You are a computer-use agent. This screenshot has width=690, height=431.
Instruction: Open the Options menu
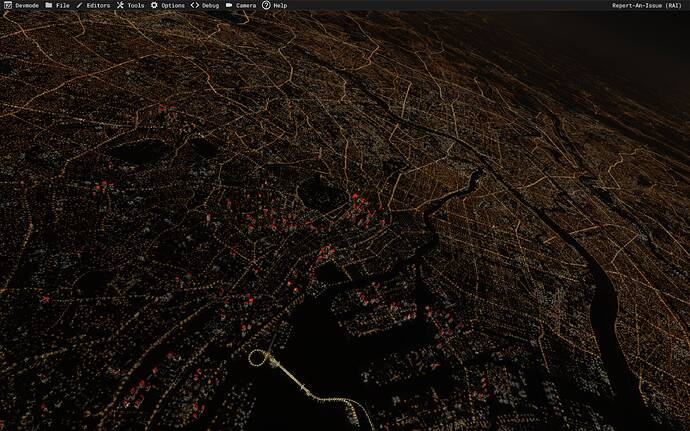[167, 6]
